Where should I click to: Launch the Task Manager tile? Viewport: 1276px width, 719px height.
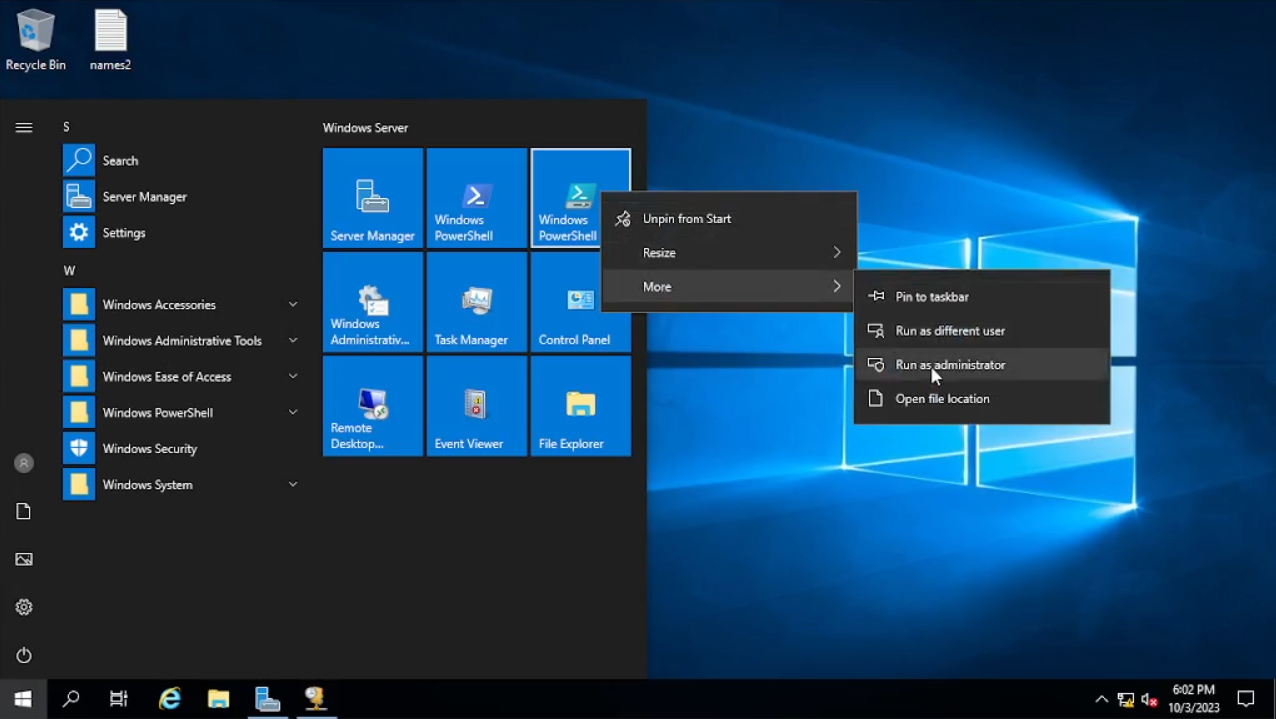[476, 301]
